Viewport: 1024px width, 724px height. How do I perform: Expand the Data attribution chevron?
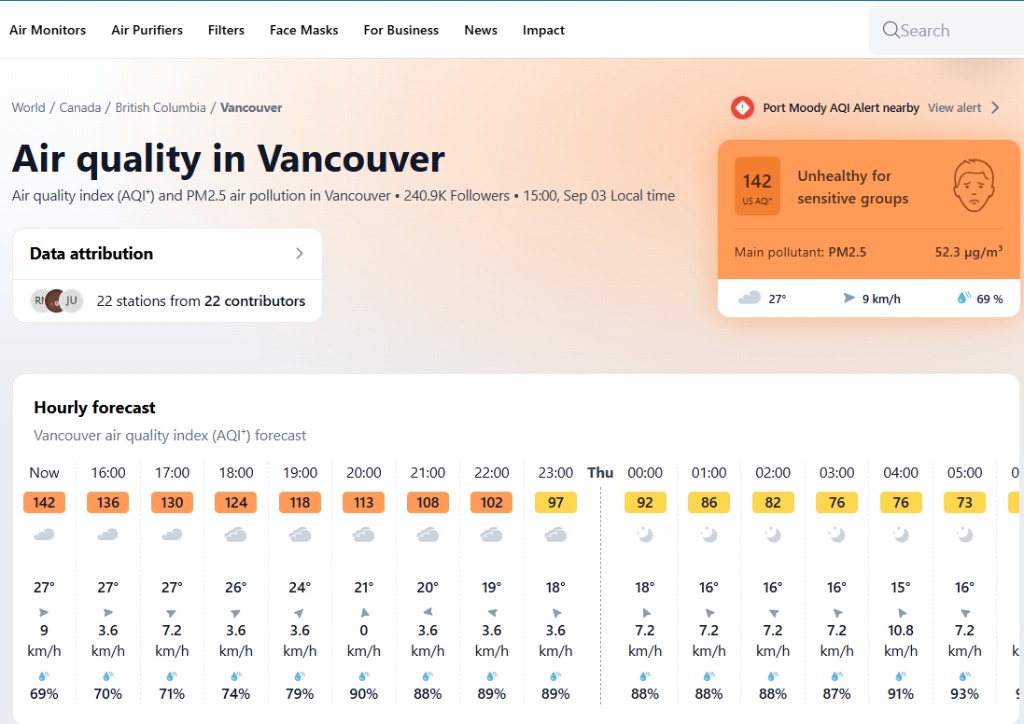[299, 253]
